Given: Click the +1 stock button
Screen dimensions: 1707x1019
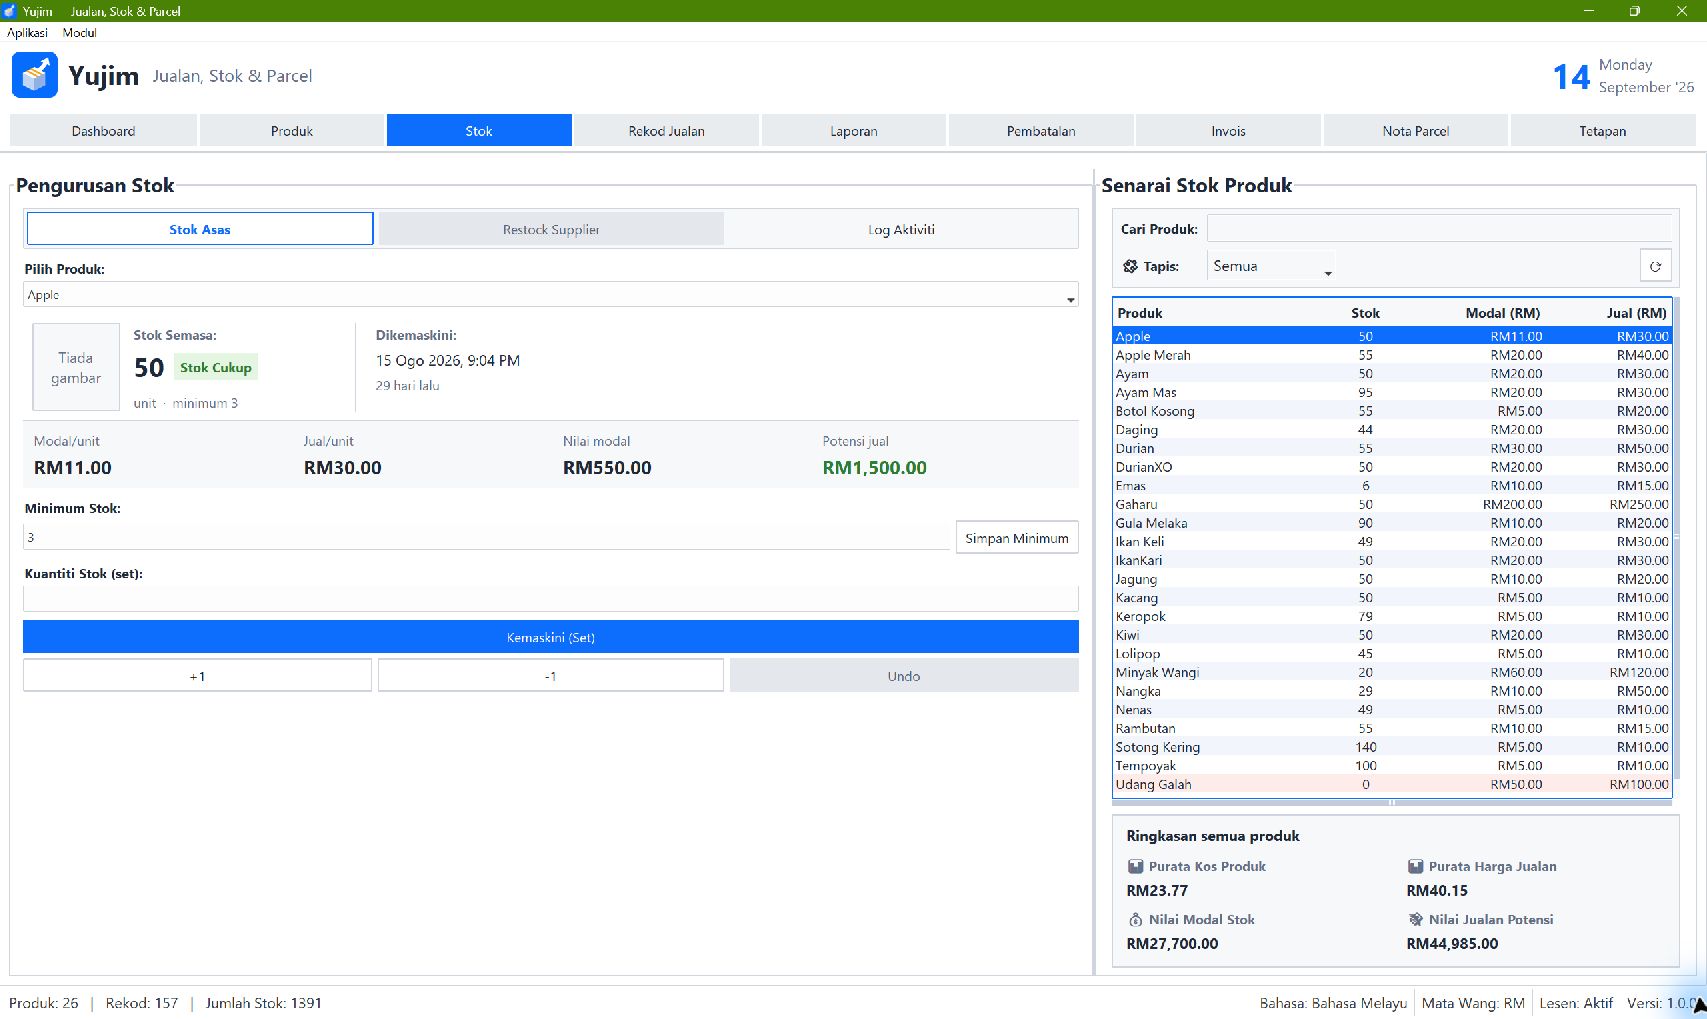Looking at the screenshot, I should click(x=197, y=676).
